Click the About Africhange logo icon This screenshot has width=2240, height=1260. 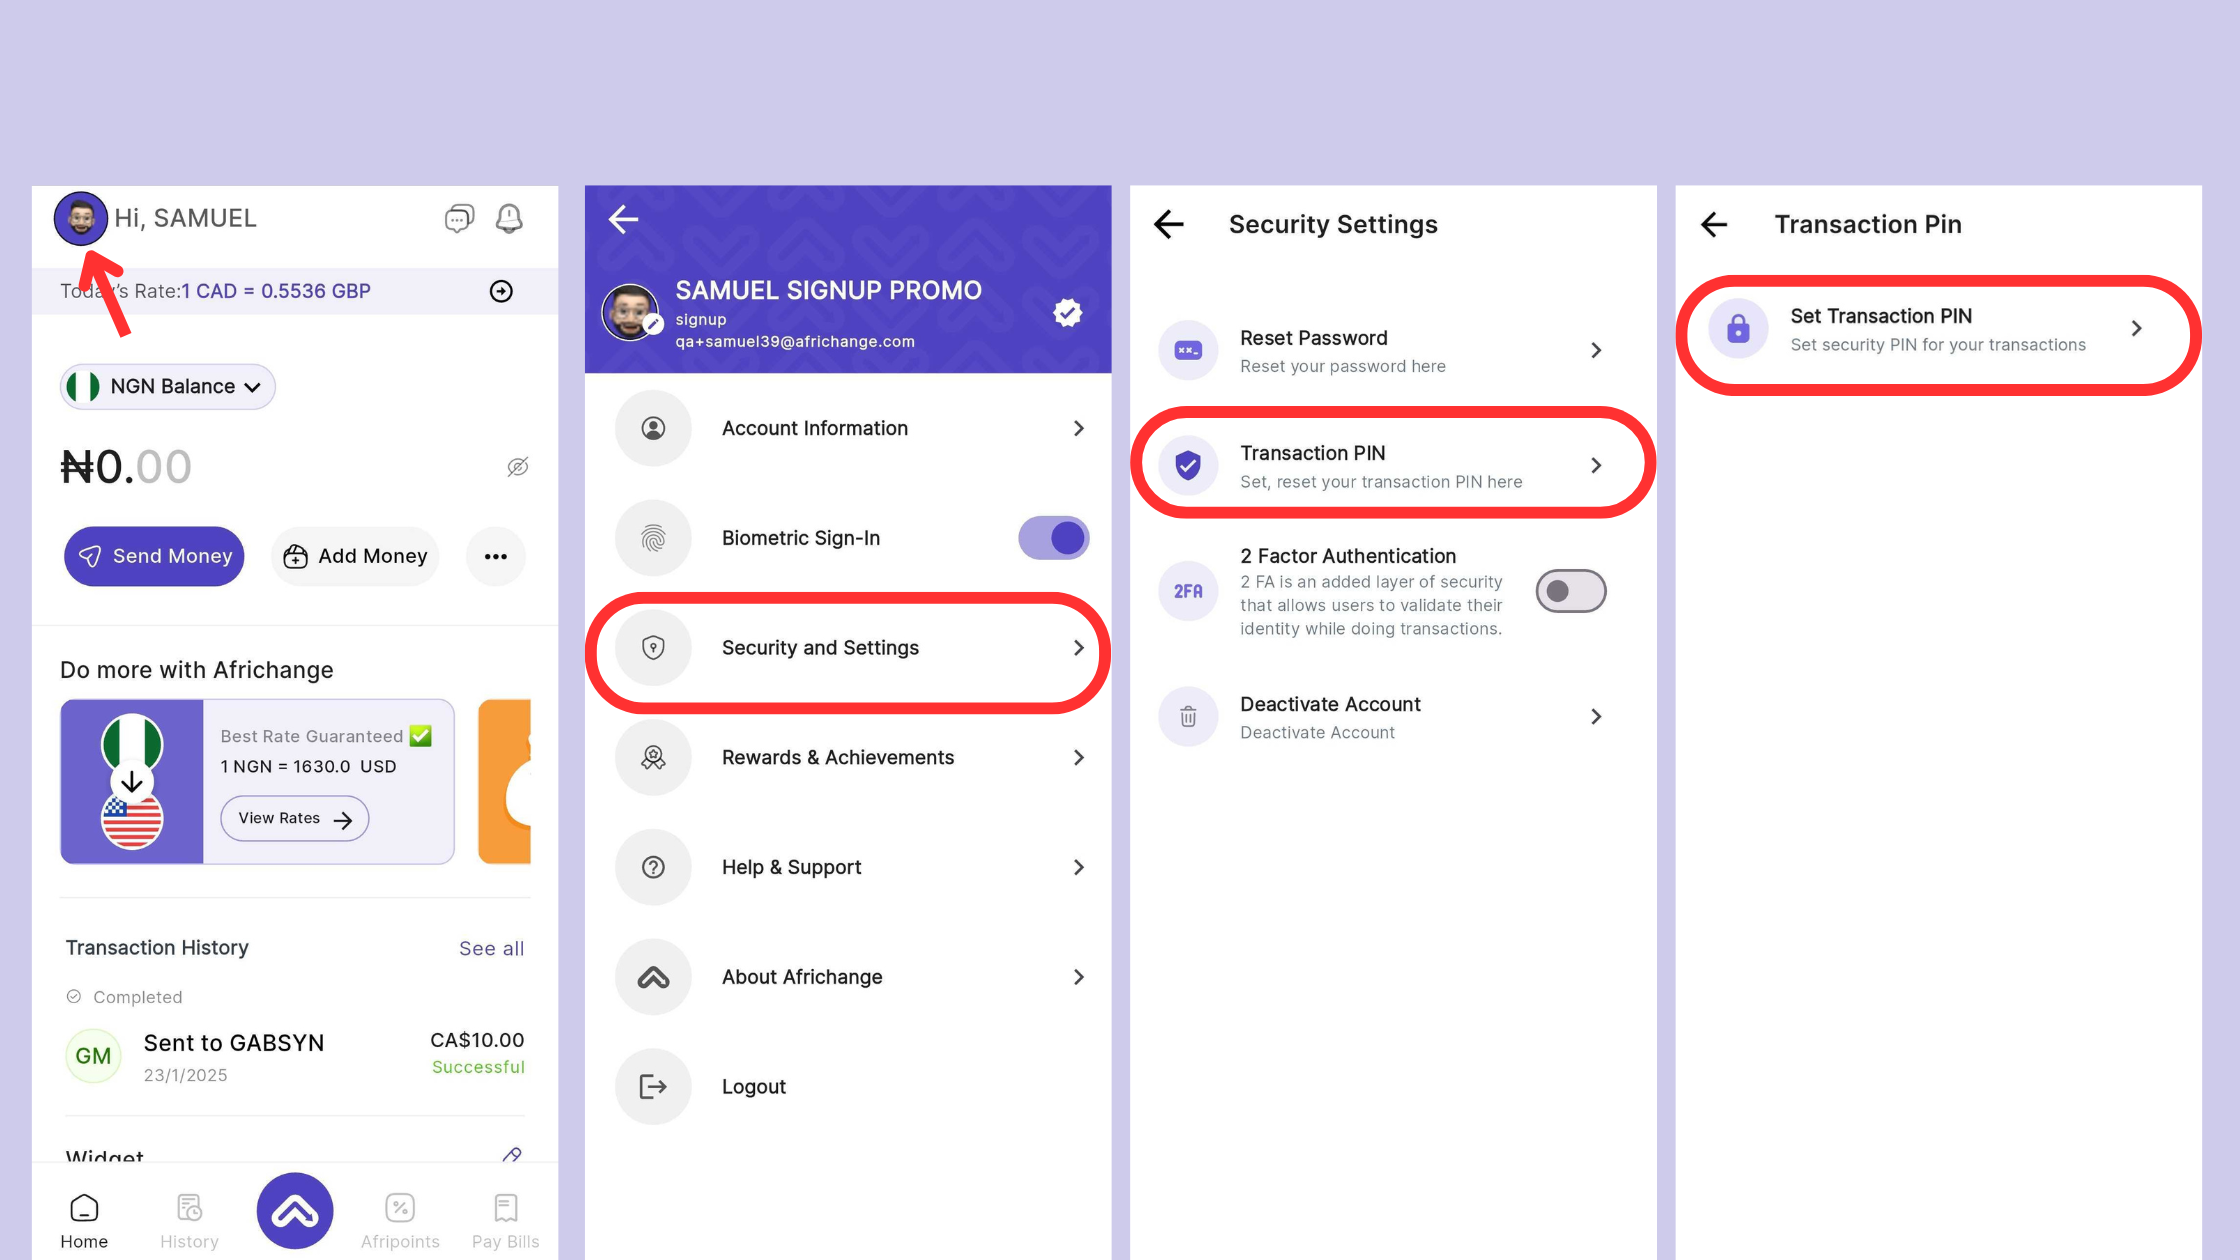[x=653, y=977]
